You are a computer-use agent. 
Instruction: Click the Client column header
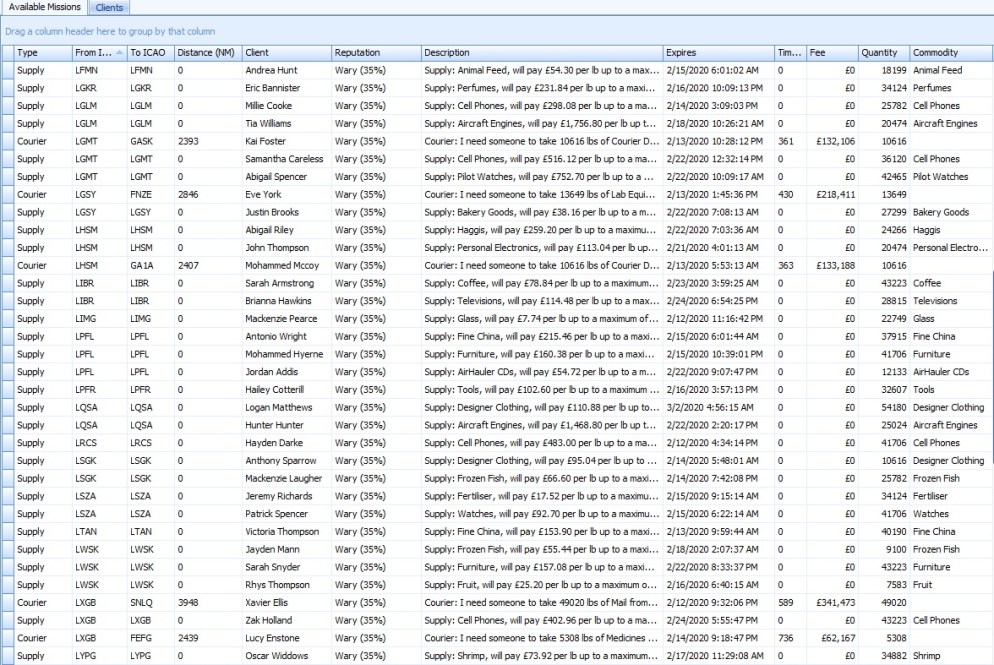coord(285,52)
